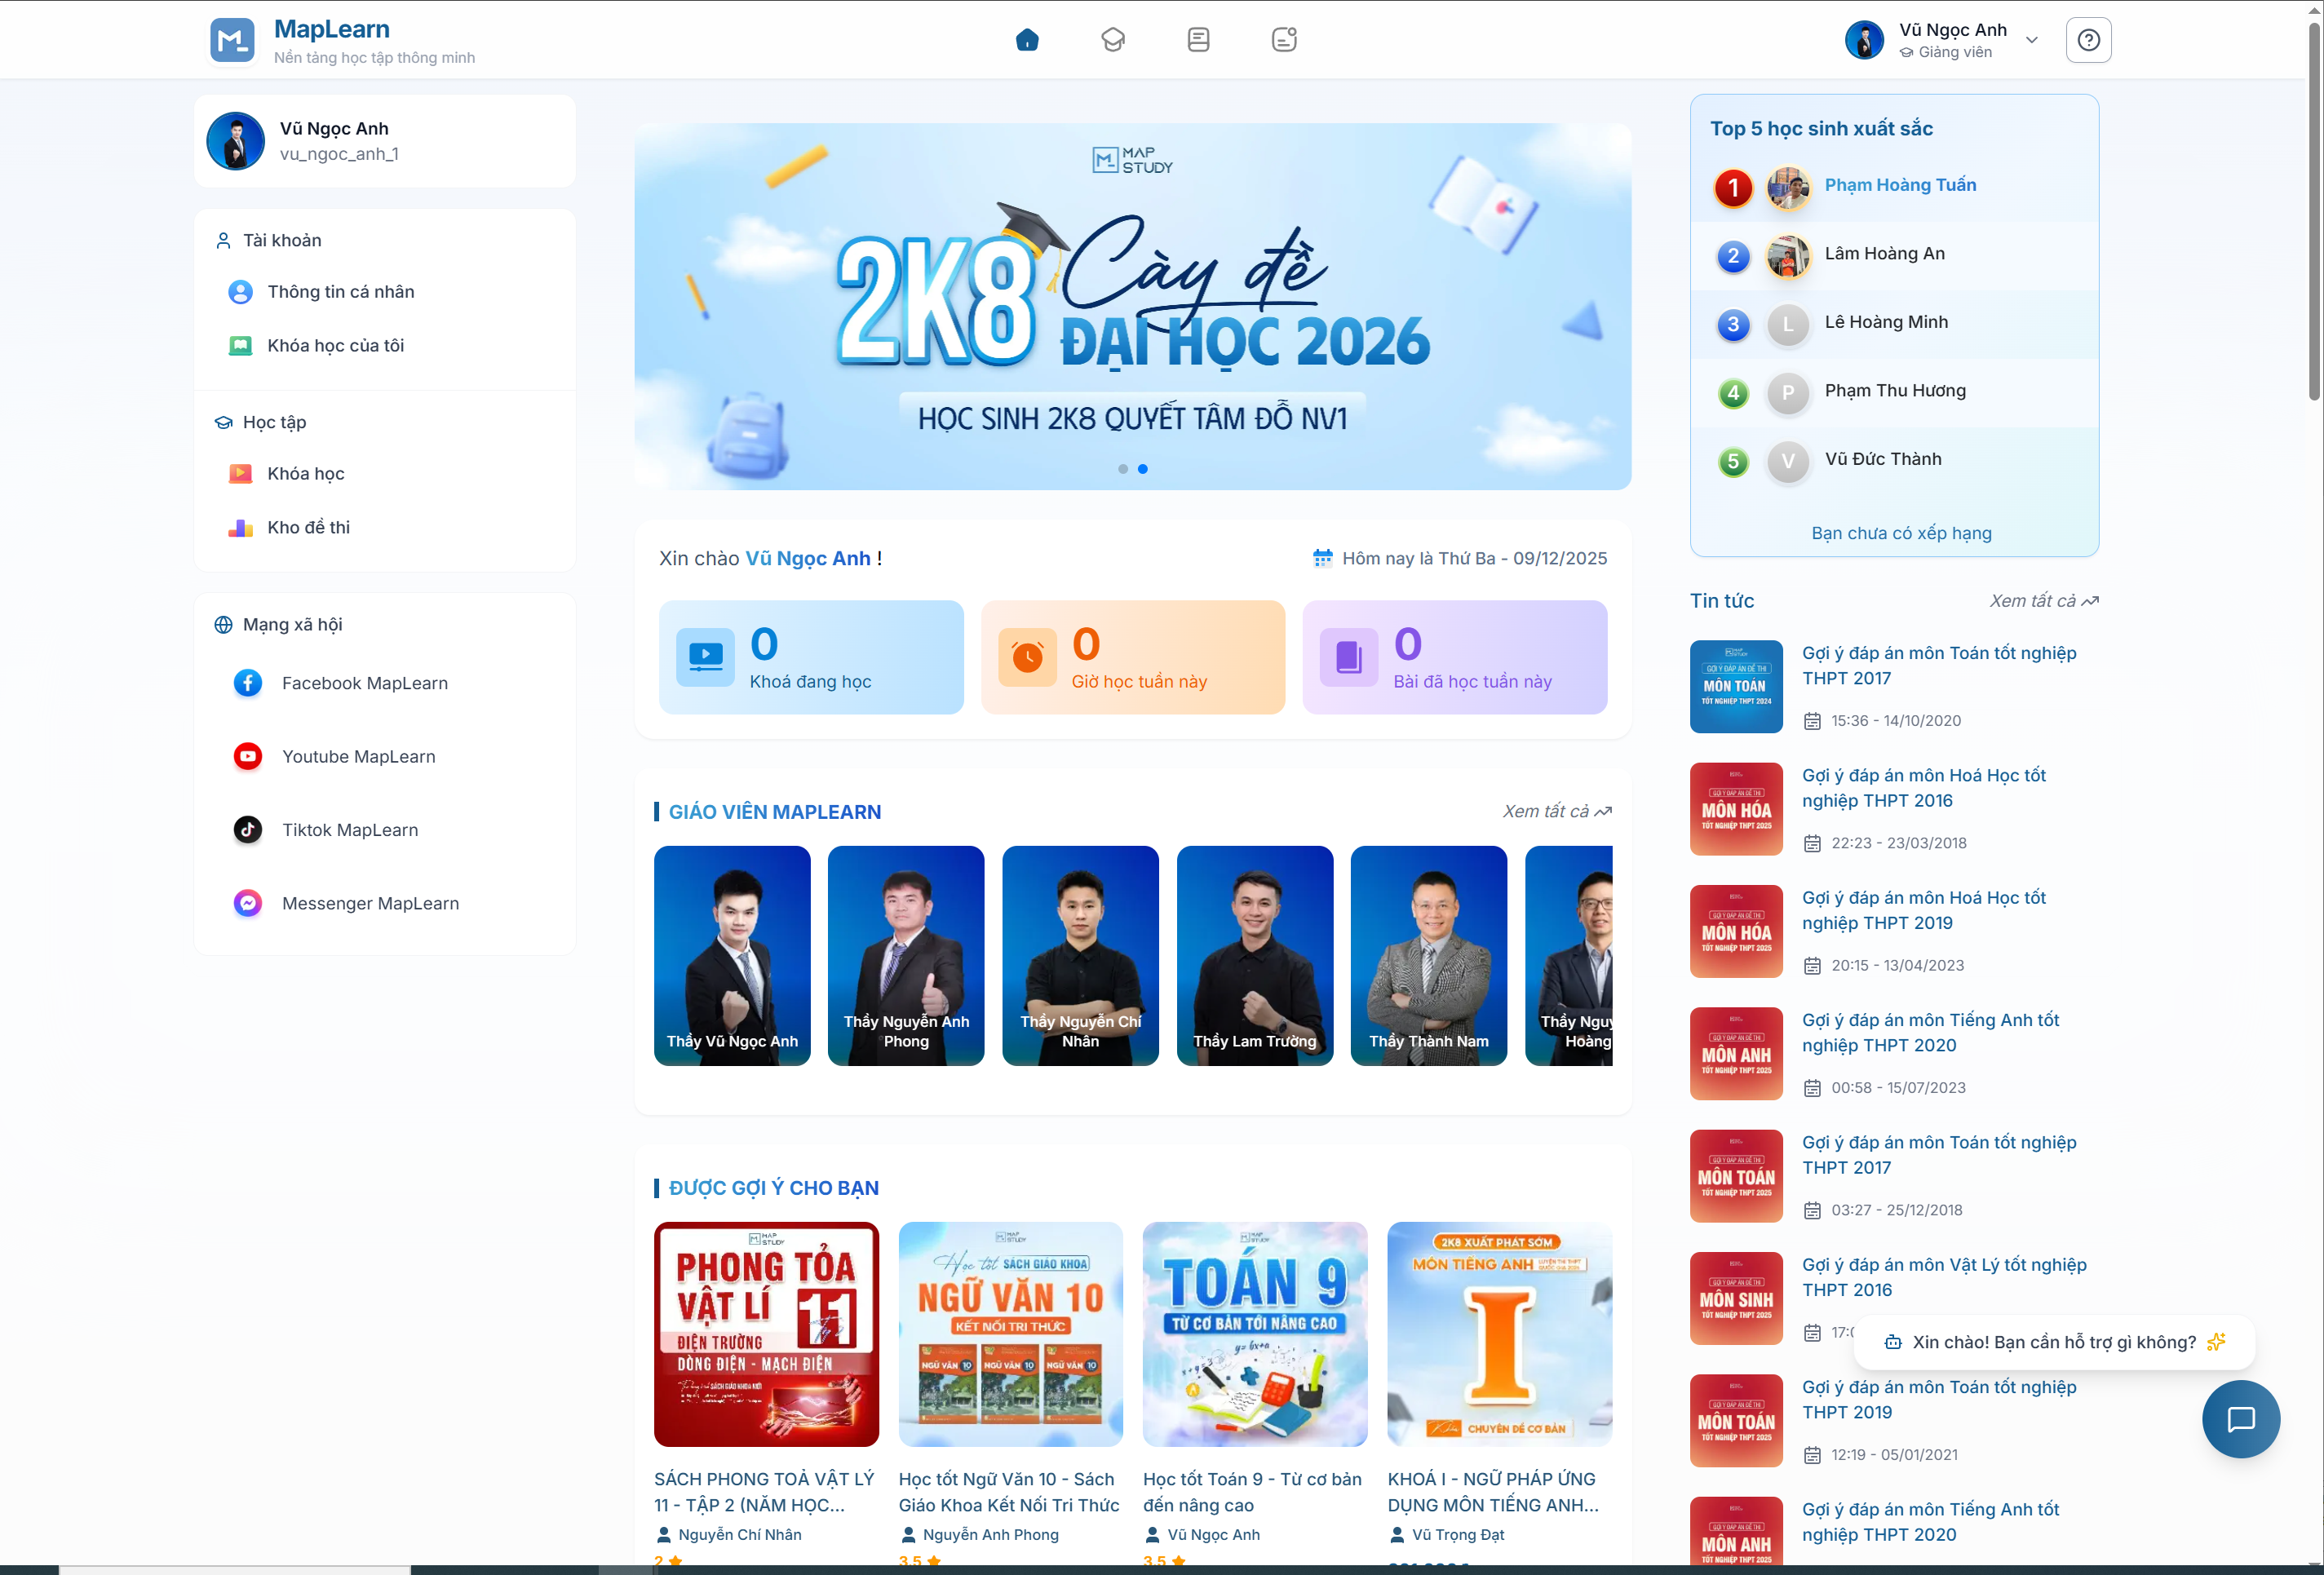The image size is (2324, 1575).
Task: Open Khóa học của tôi menu item
Action: coord(335,346)
